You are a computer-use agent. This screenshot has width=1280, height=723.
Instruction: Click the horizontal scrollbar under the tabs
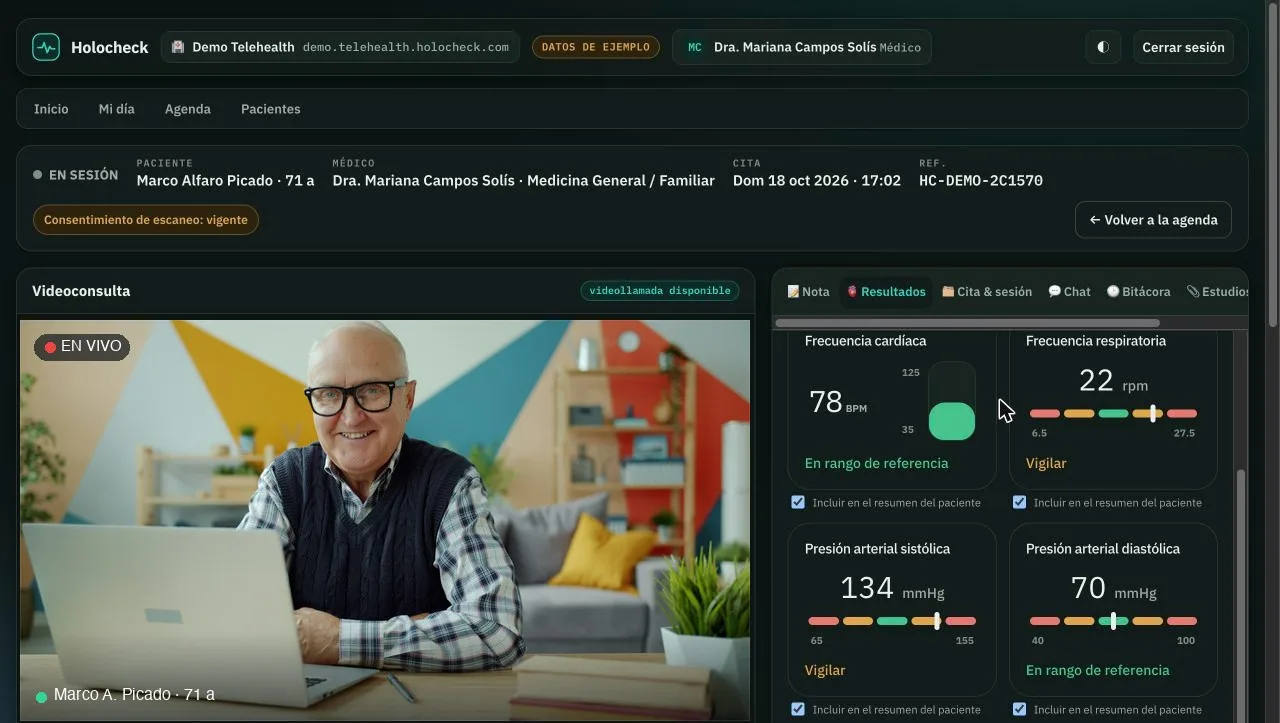968,323
